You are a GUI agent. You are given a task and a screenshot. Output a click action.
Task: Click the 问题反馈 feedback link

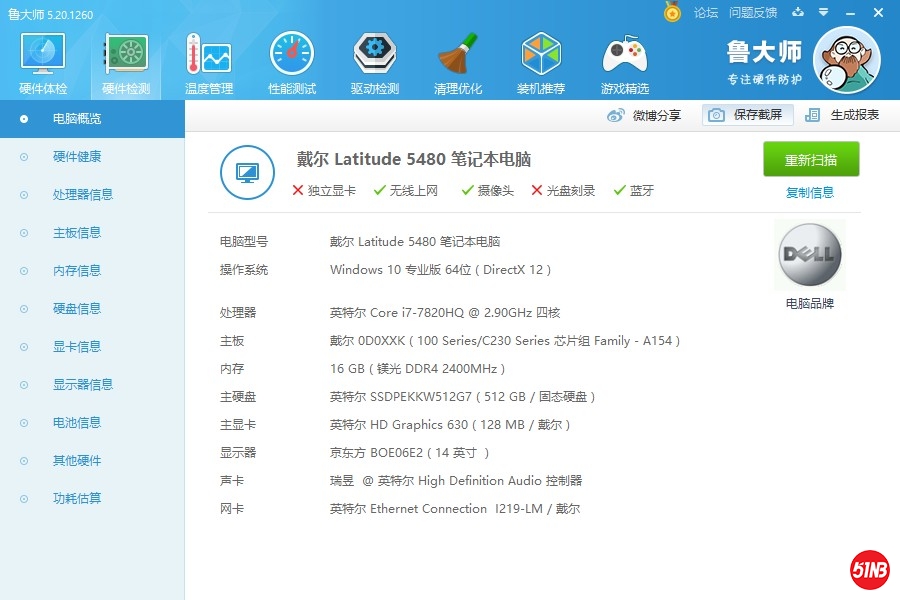(753, 13)
